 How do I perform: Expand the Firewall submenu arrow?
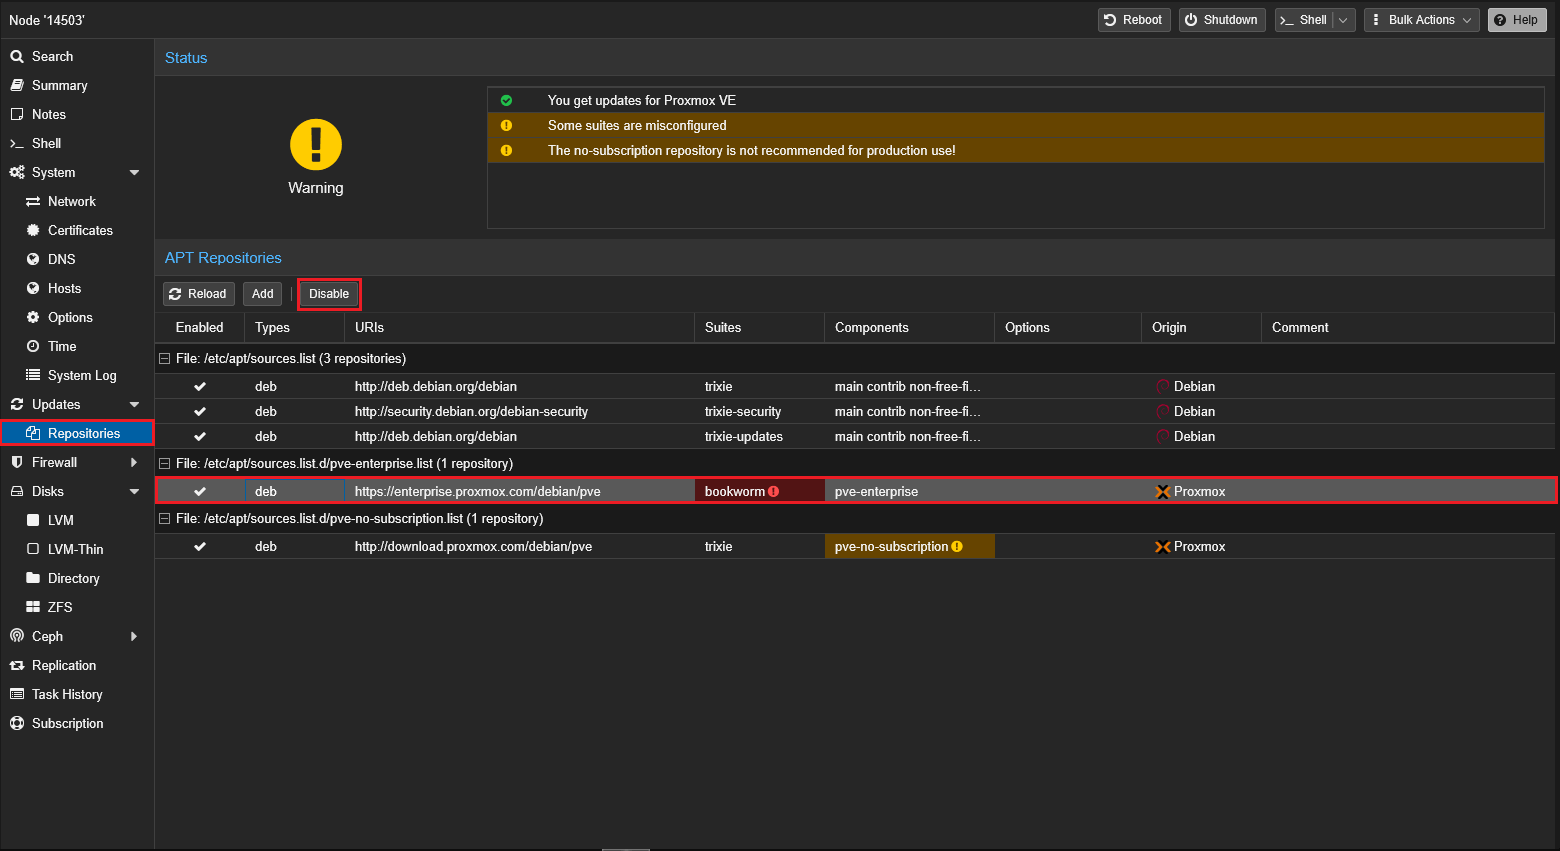pos(134,463)
